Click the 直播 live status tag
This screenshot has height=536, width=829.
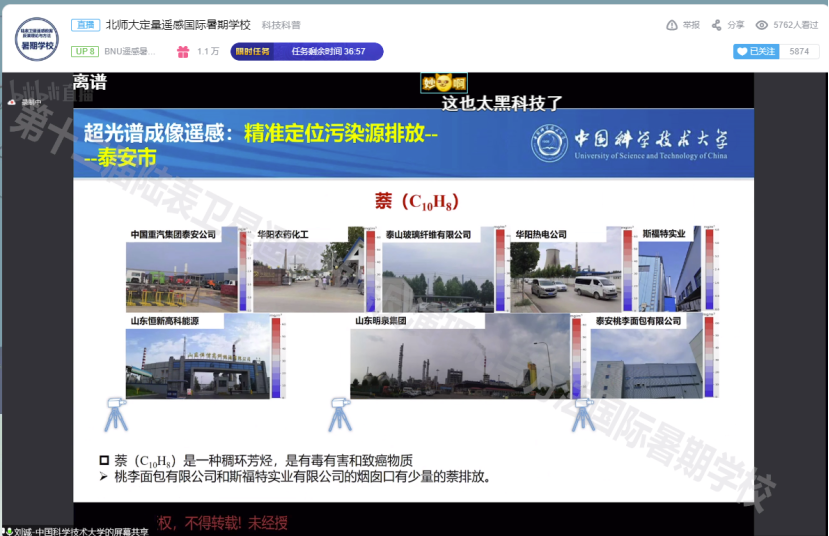85,25
